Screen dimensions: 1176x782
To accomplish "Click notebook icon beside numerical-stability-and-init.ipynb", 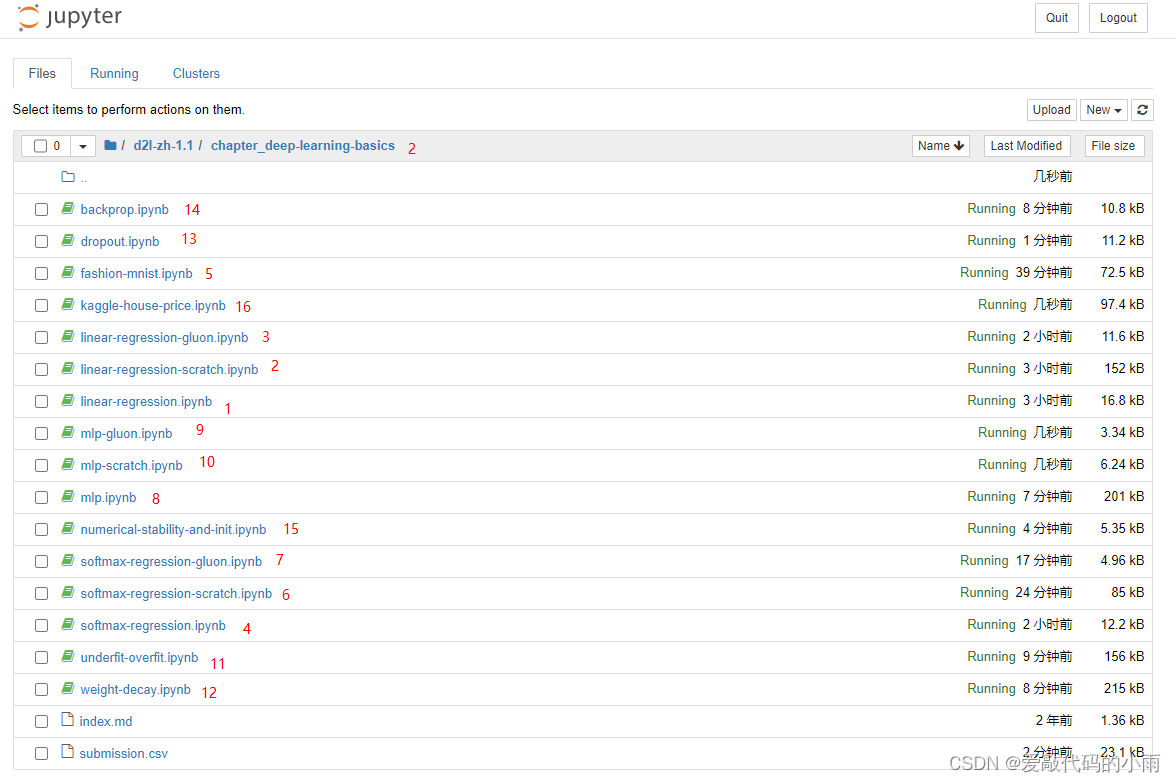I will (68, 529).
